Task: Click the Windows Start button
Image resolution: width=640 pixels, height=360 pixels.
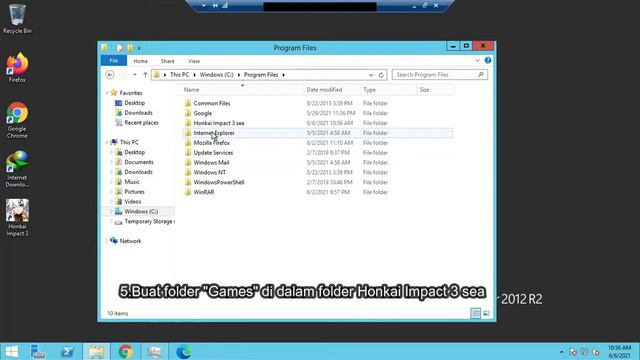Action: click(x=11, y=351)
